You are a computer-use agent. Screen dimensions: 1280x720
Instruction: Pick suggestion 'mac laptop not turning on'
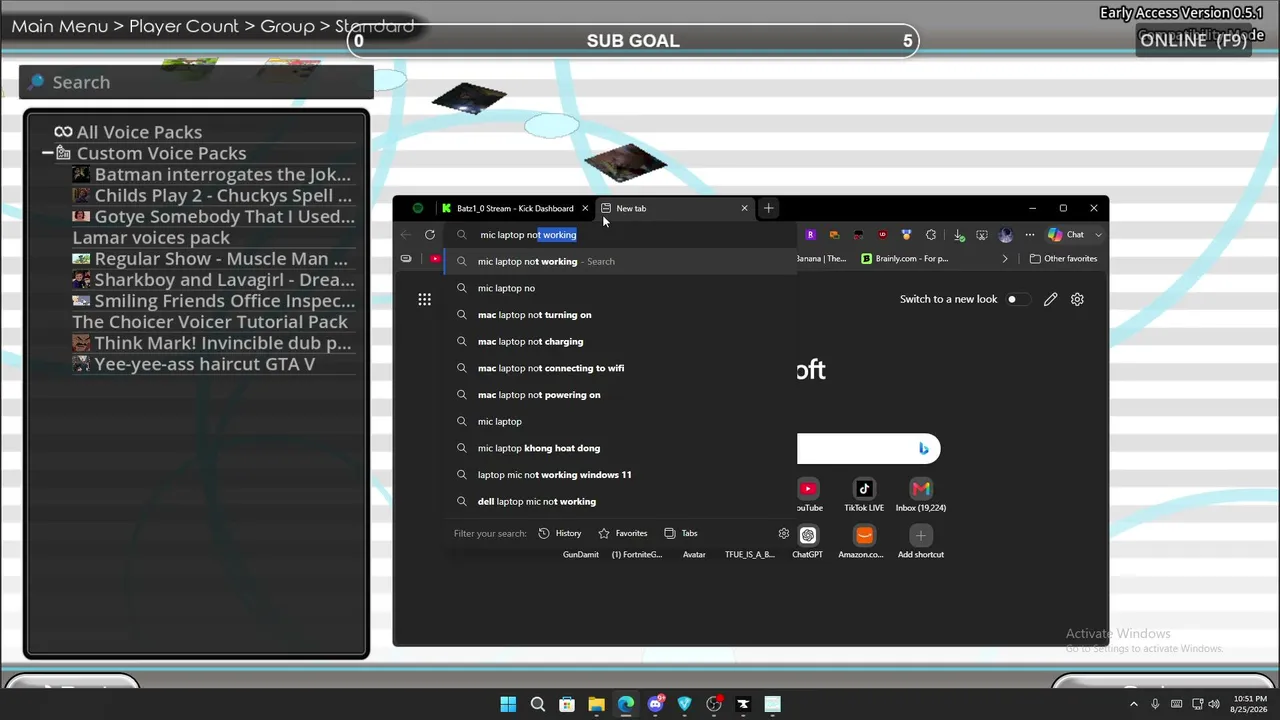click(621, 315)
